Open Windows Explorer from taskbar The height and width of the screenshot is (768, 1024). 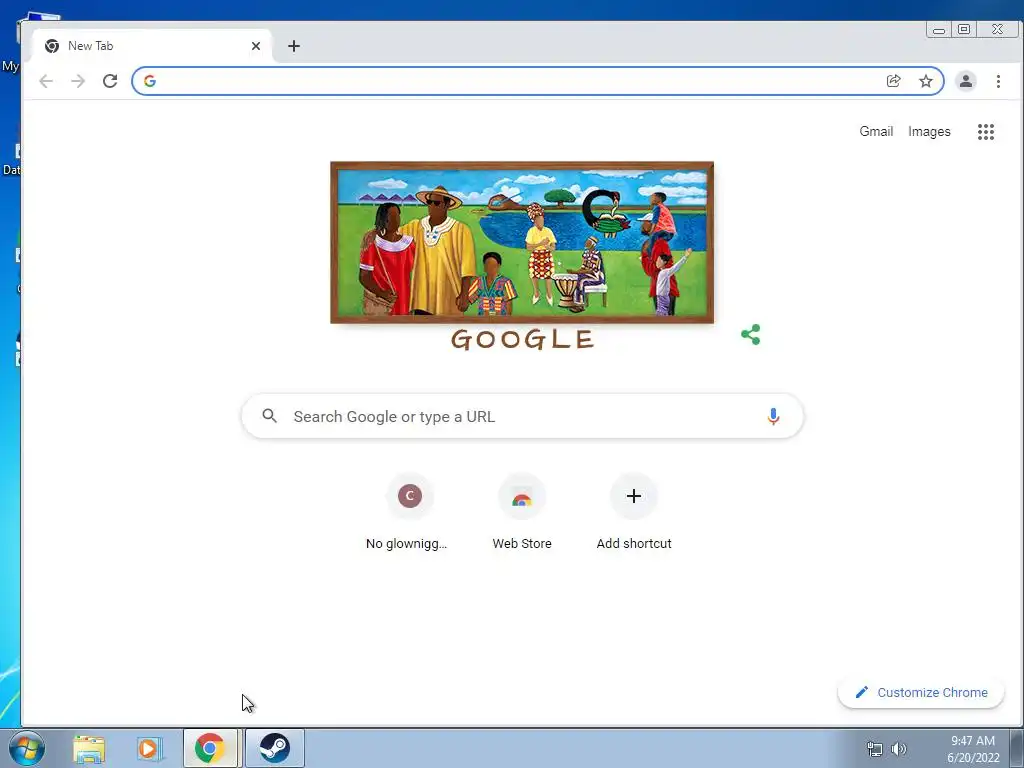pyautogui.click(x=89, y=748)
